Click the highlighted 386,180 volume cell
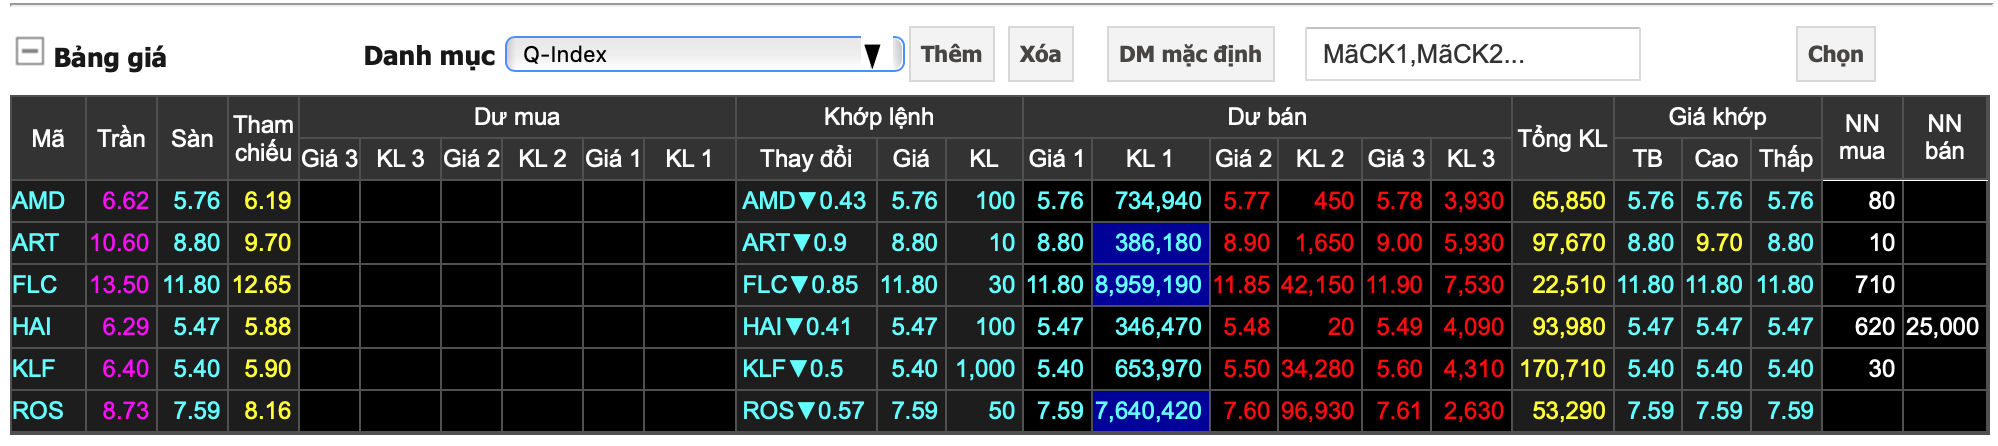1998x446 pixels. click(1151, 243)
